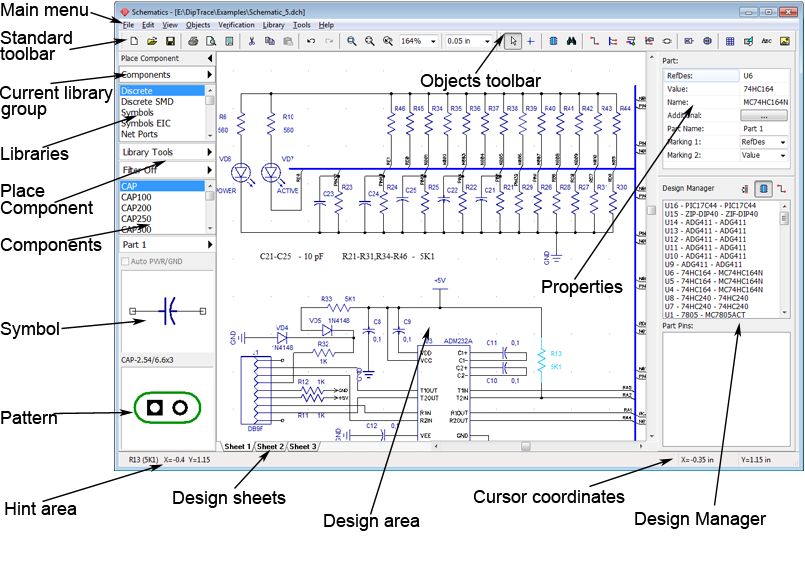Click the CAP-2.54/6.6x3 pattern preview

pos(167,408)
